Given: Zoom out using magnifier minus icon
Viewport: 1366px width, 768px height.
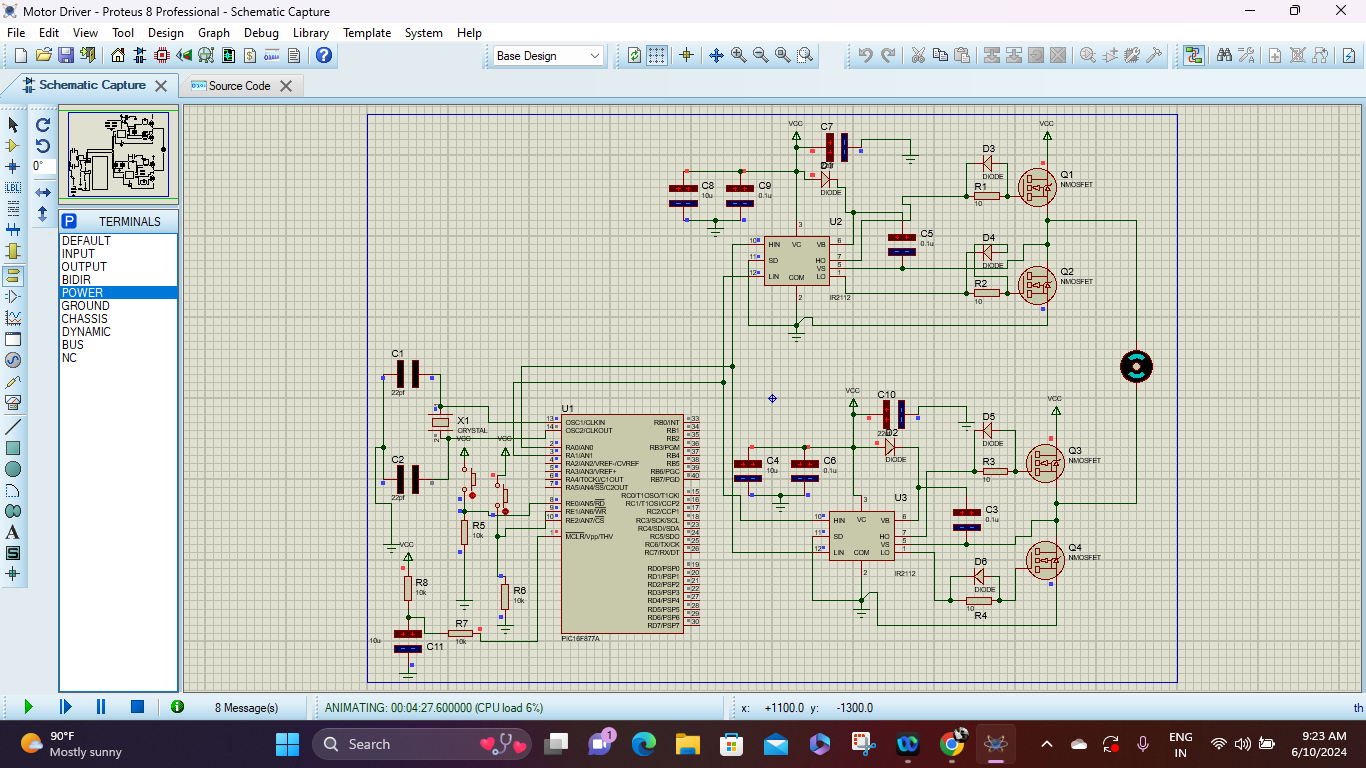Looking at the screenshot, I should click(760, 55).
